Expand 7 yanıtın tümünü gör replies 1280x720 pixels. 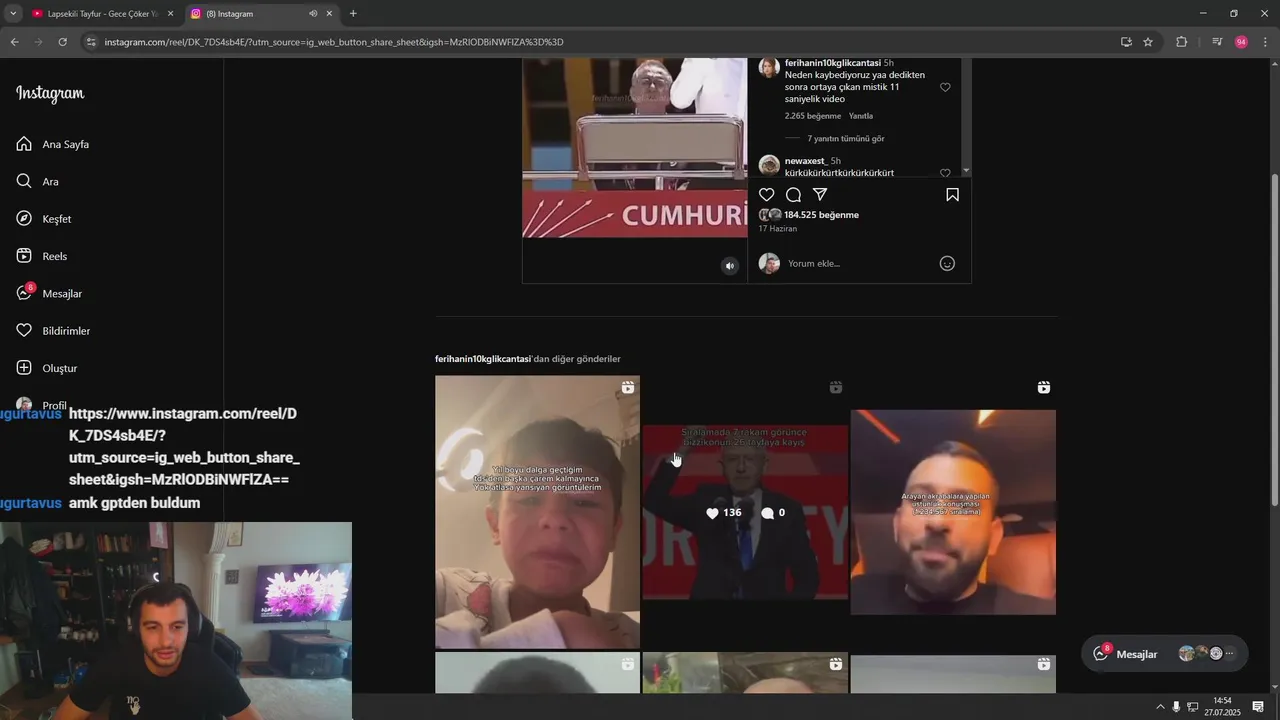tap(845, 138)
